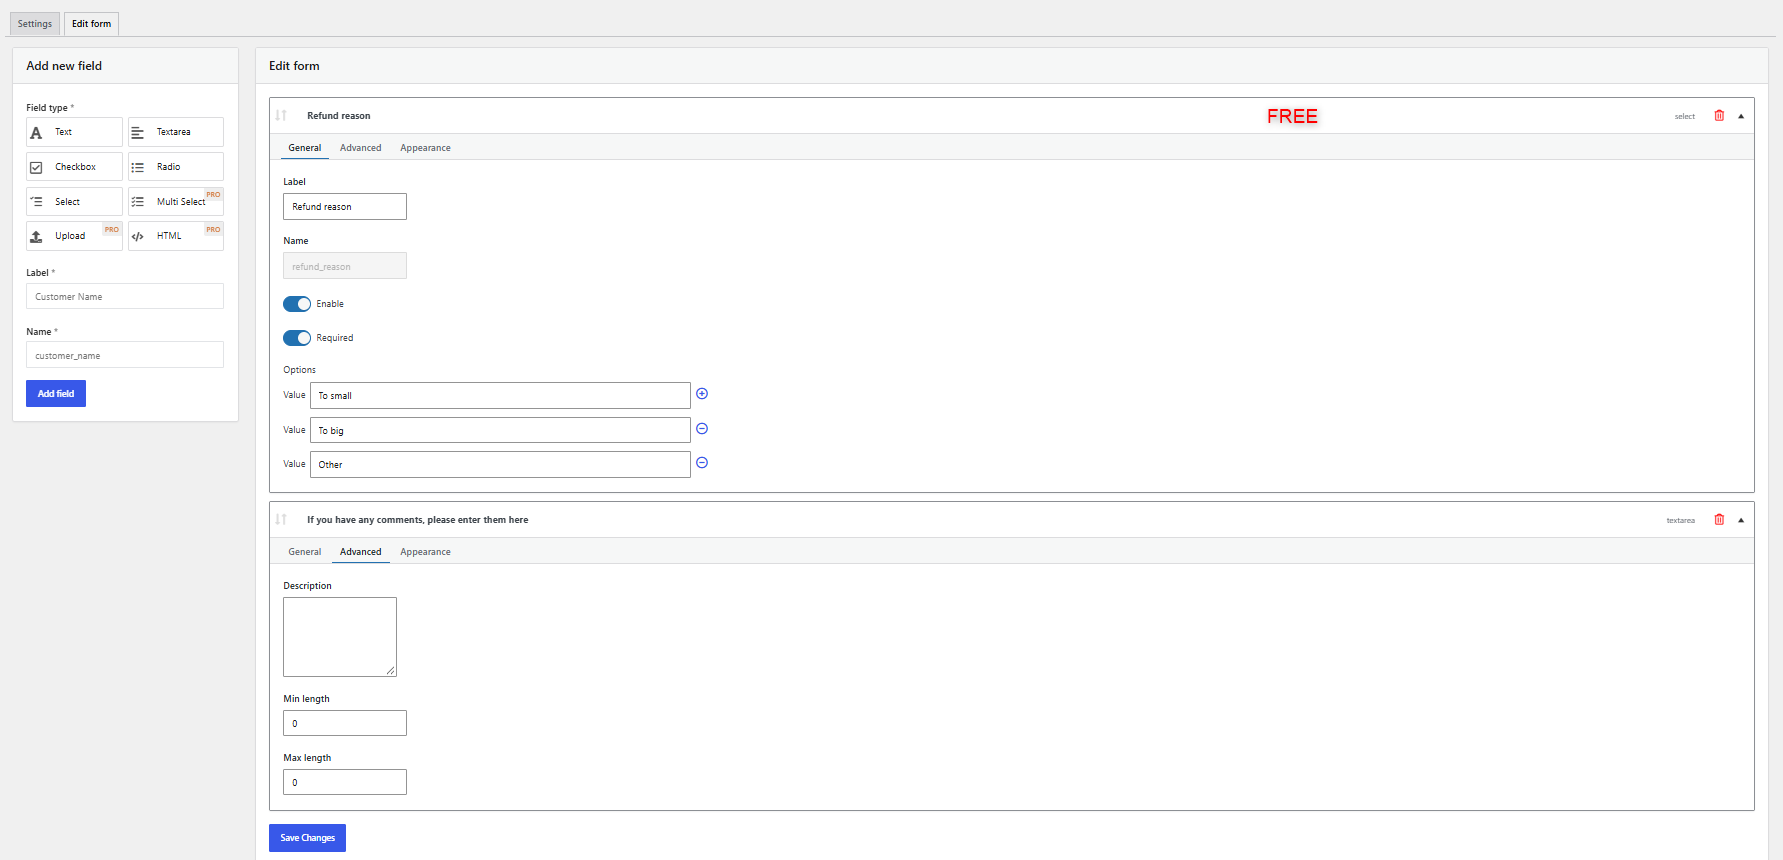The image size is (1783, 860).
Task: Collapse the Refund reason field panel
Action: [1741, 116]
